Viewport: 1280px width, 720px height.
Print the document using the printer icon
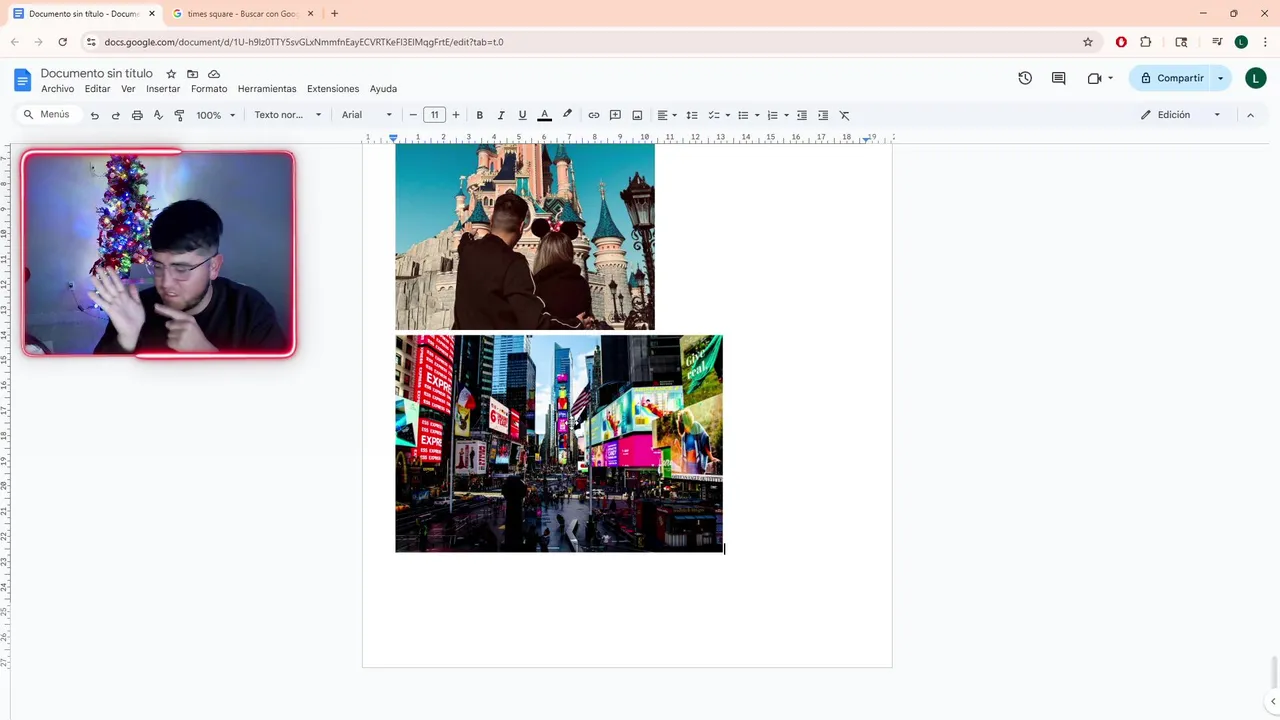tap(137, 115)
